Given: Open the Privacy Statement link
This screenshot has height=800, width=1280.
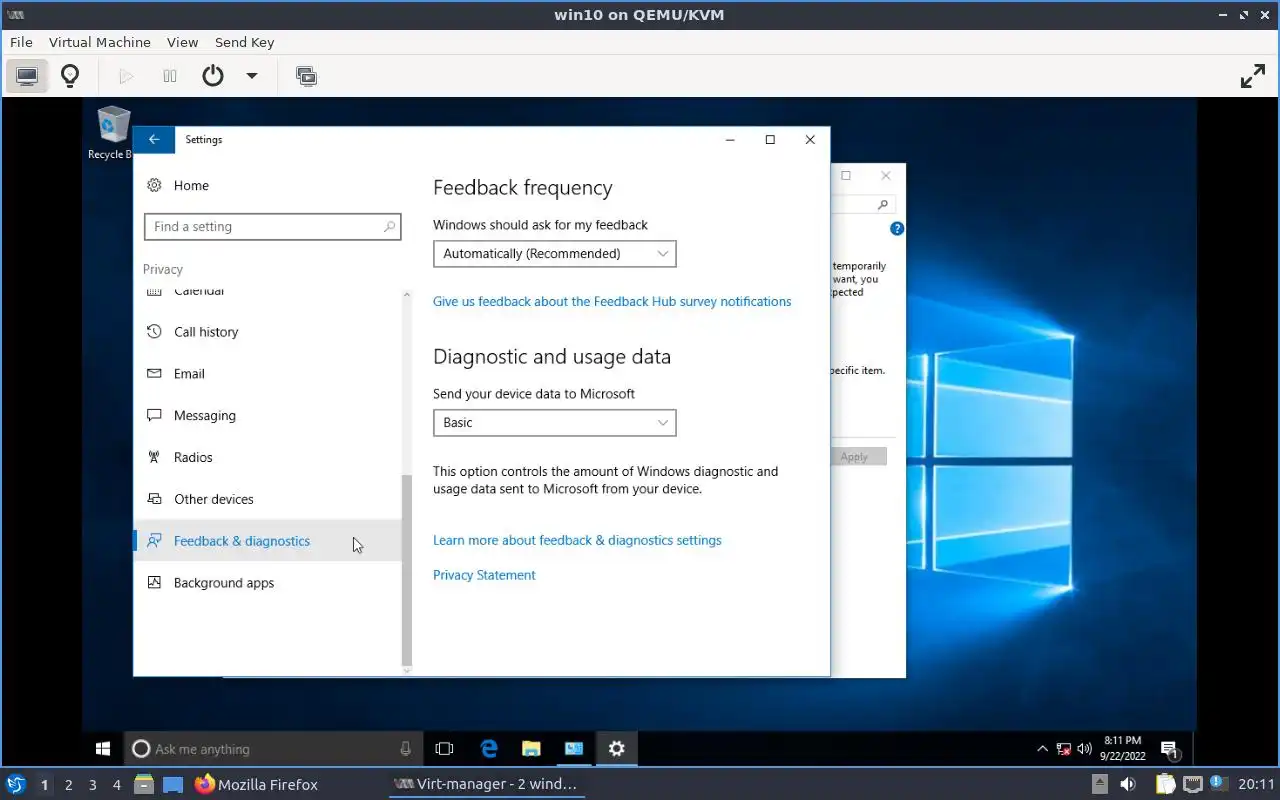Looking at the screenshot, I should (x=484, y=575).
